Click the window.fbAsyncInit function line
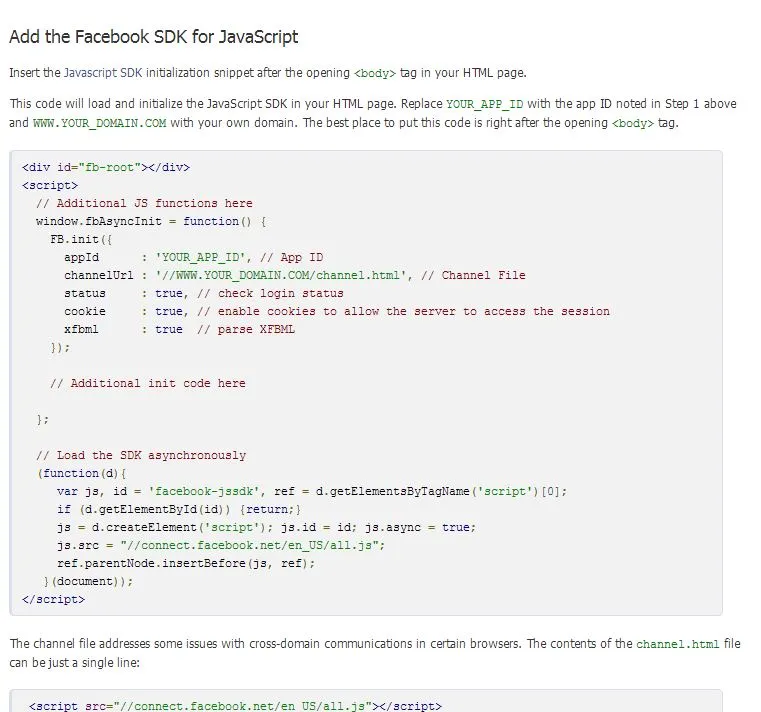761x712 pixels. 151,221
